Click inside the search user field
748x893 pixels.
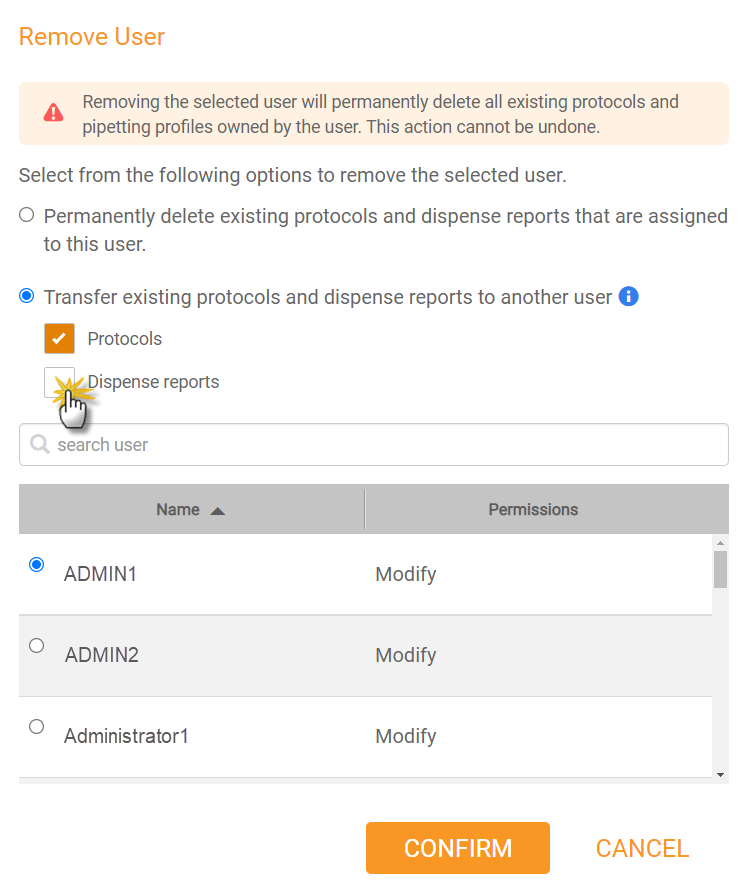[374, 444]
